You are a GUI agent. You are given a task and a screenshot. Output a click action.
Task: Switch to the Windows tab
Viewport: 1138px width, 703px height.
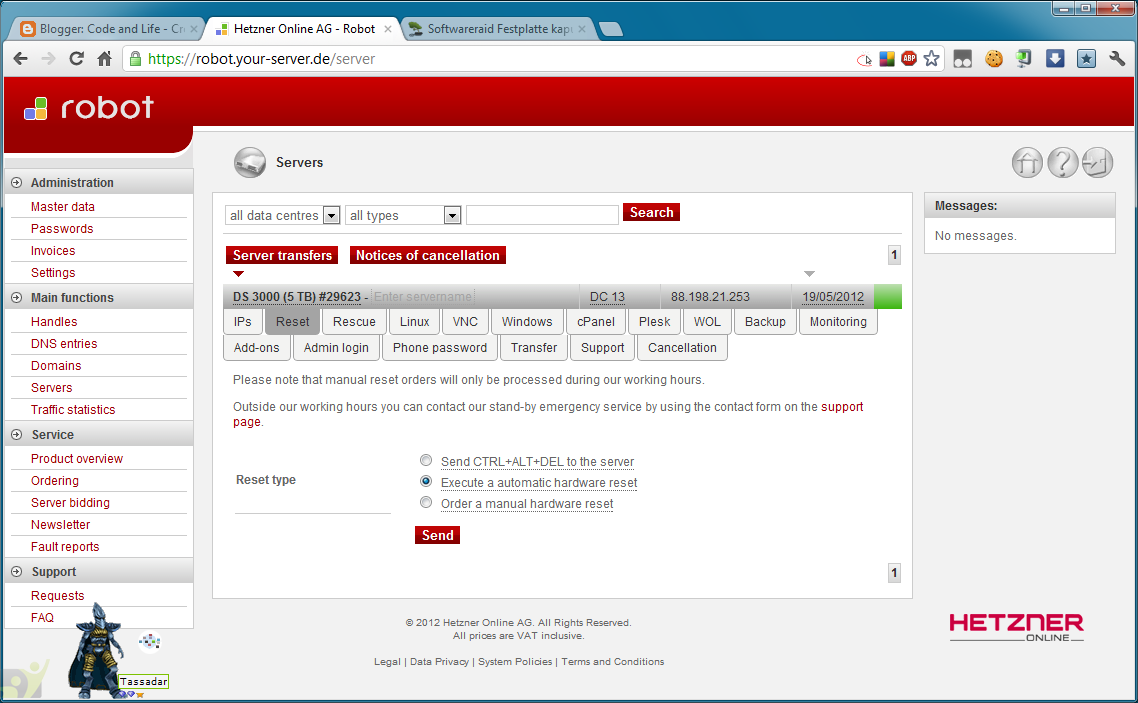point(527,321)
